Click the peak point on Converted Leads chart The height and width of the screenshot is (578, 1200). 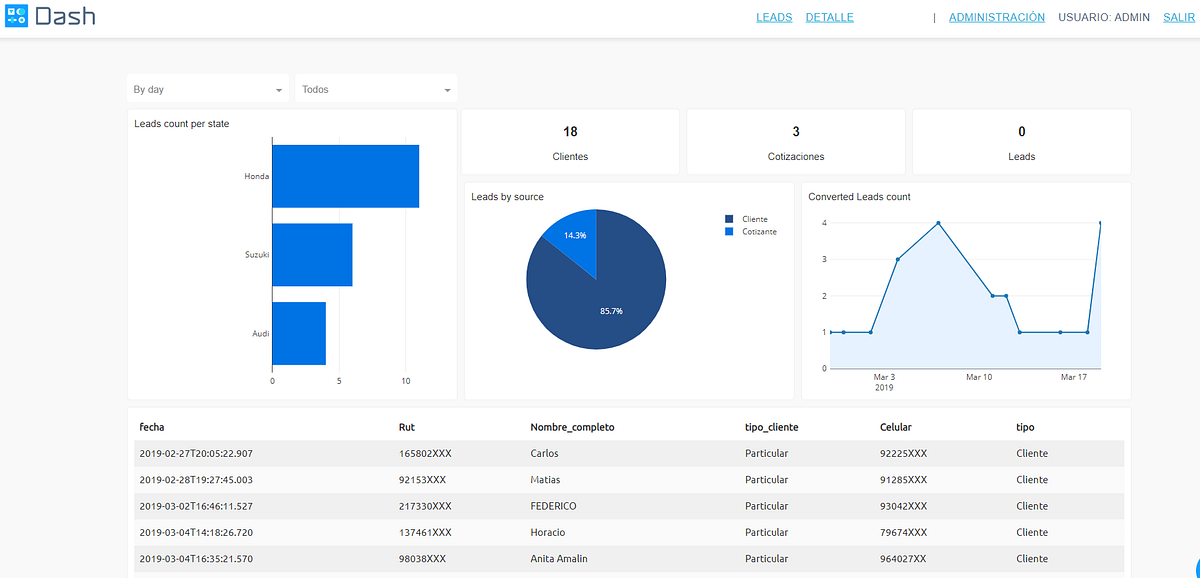936,222
